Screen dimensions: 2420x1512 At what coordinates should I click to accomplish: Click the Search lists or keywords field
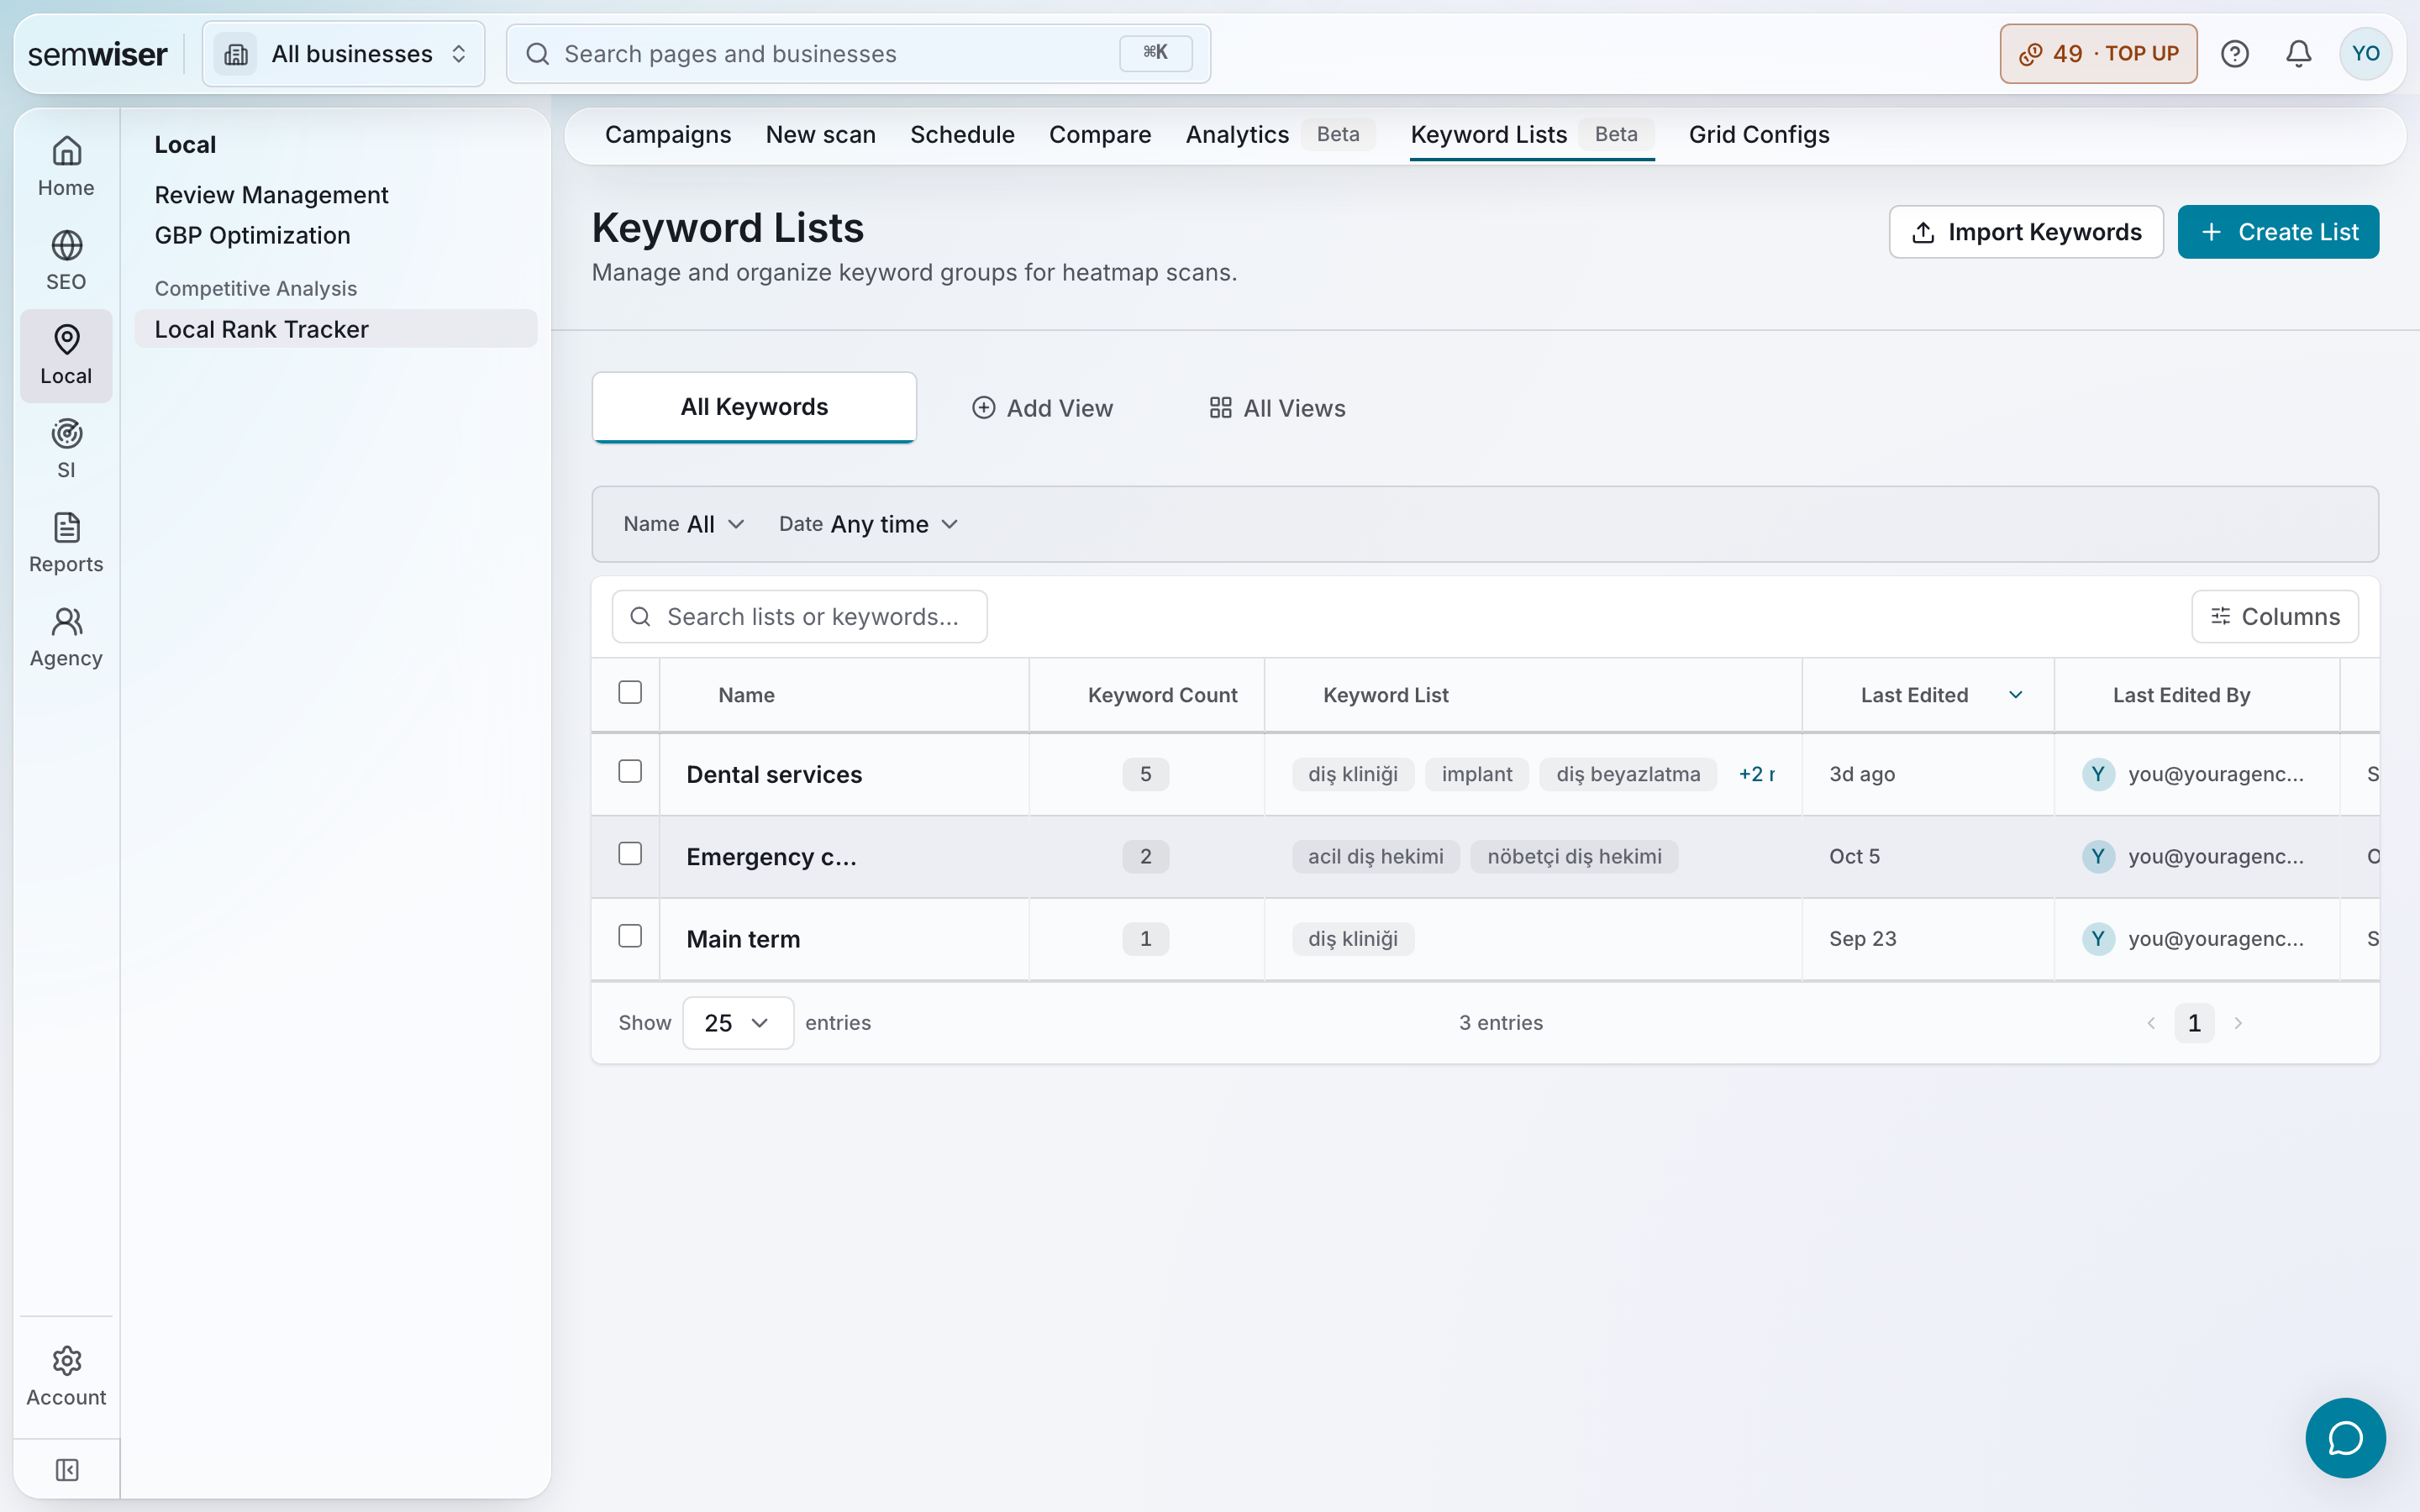[x=799, y=617]
